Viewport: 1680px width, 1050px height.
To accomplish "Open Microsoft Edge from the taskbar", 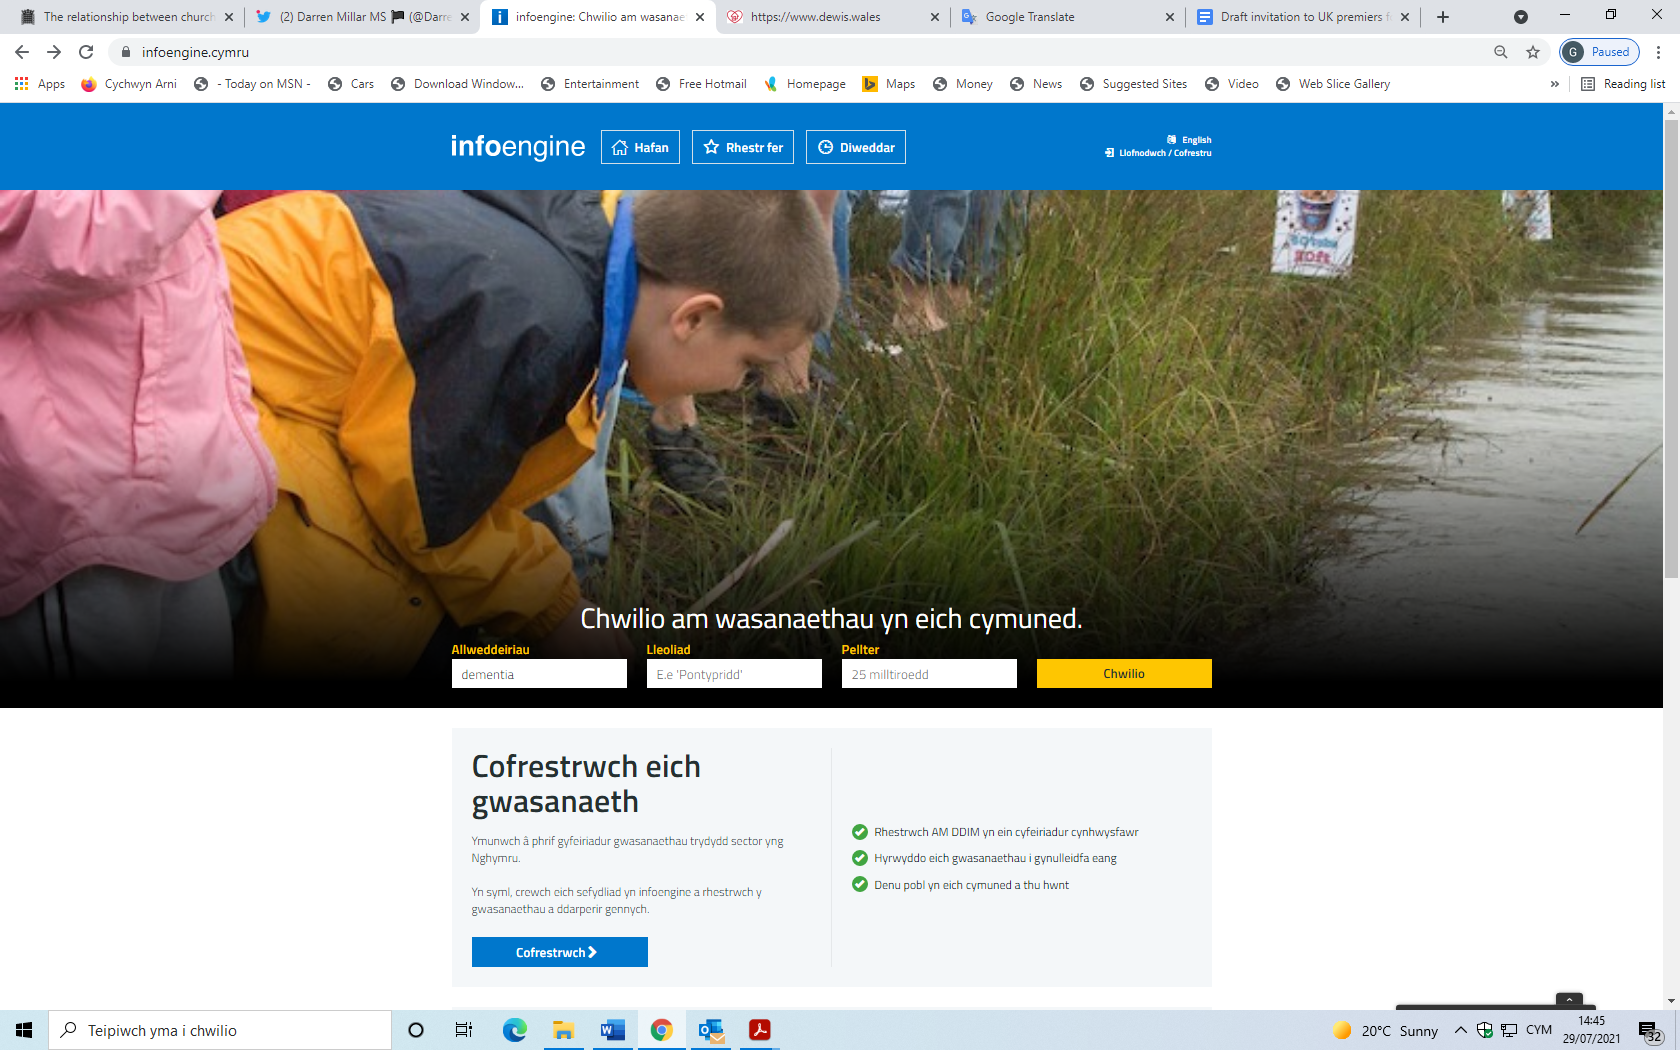I will [514, 1030].
